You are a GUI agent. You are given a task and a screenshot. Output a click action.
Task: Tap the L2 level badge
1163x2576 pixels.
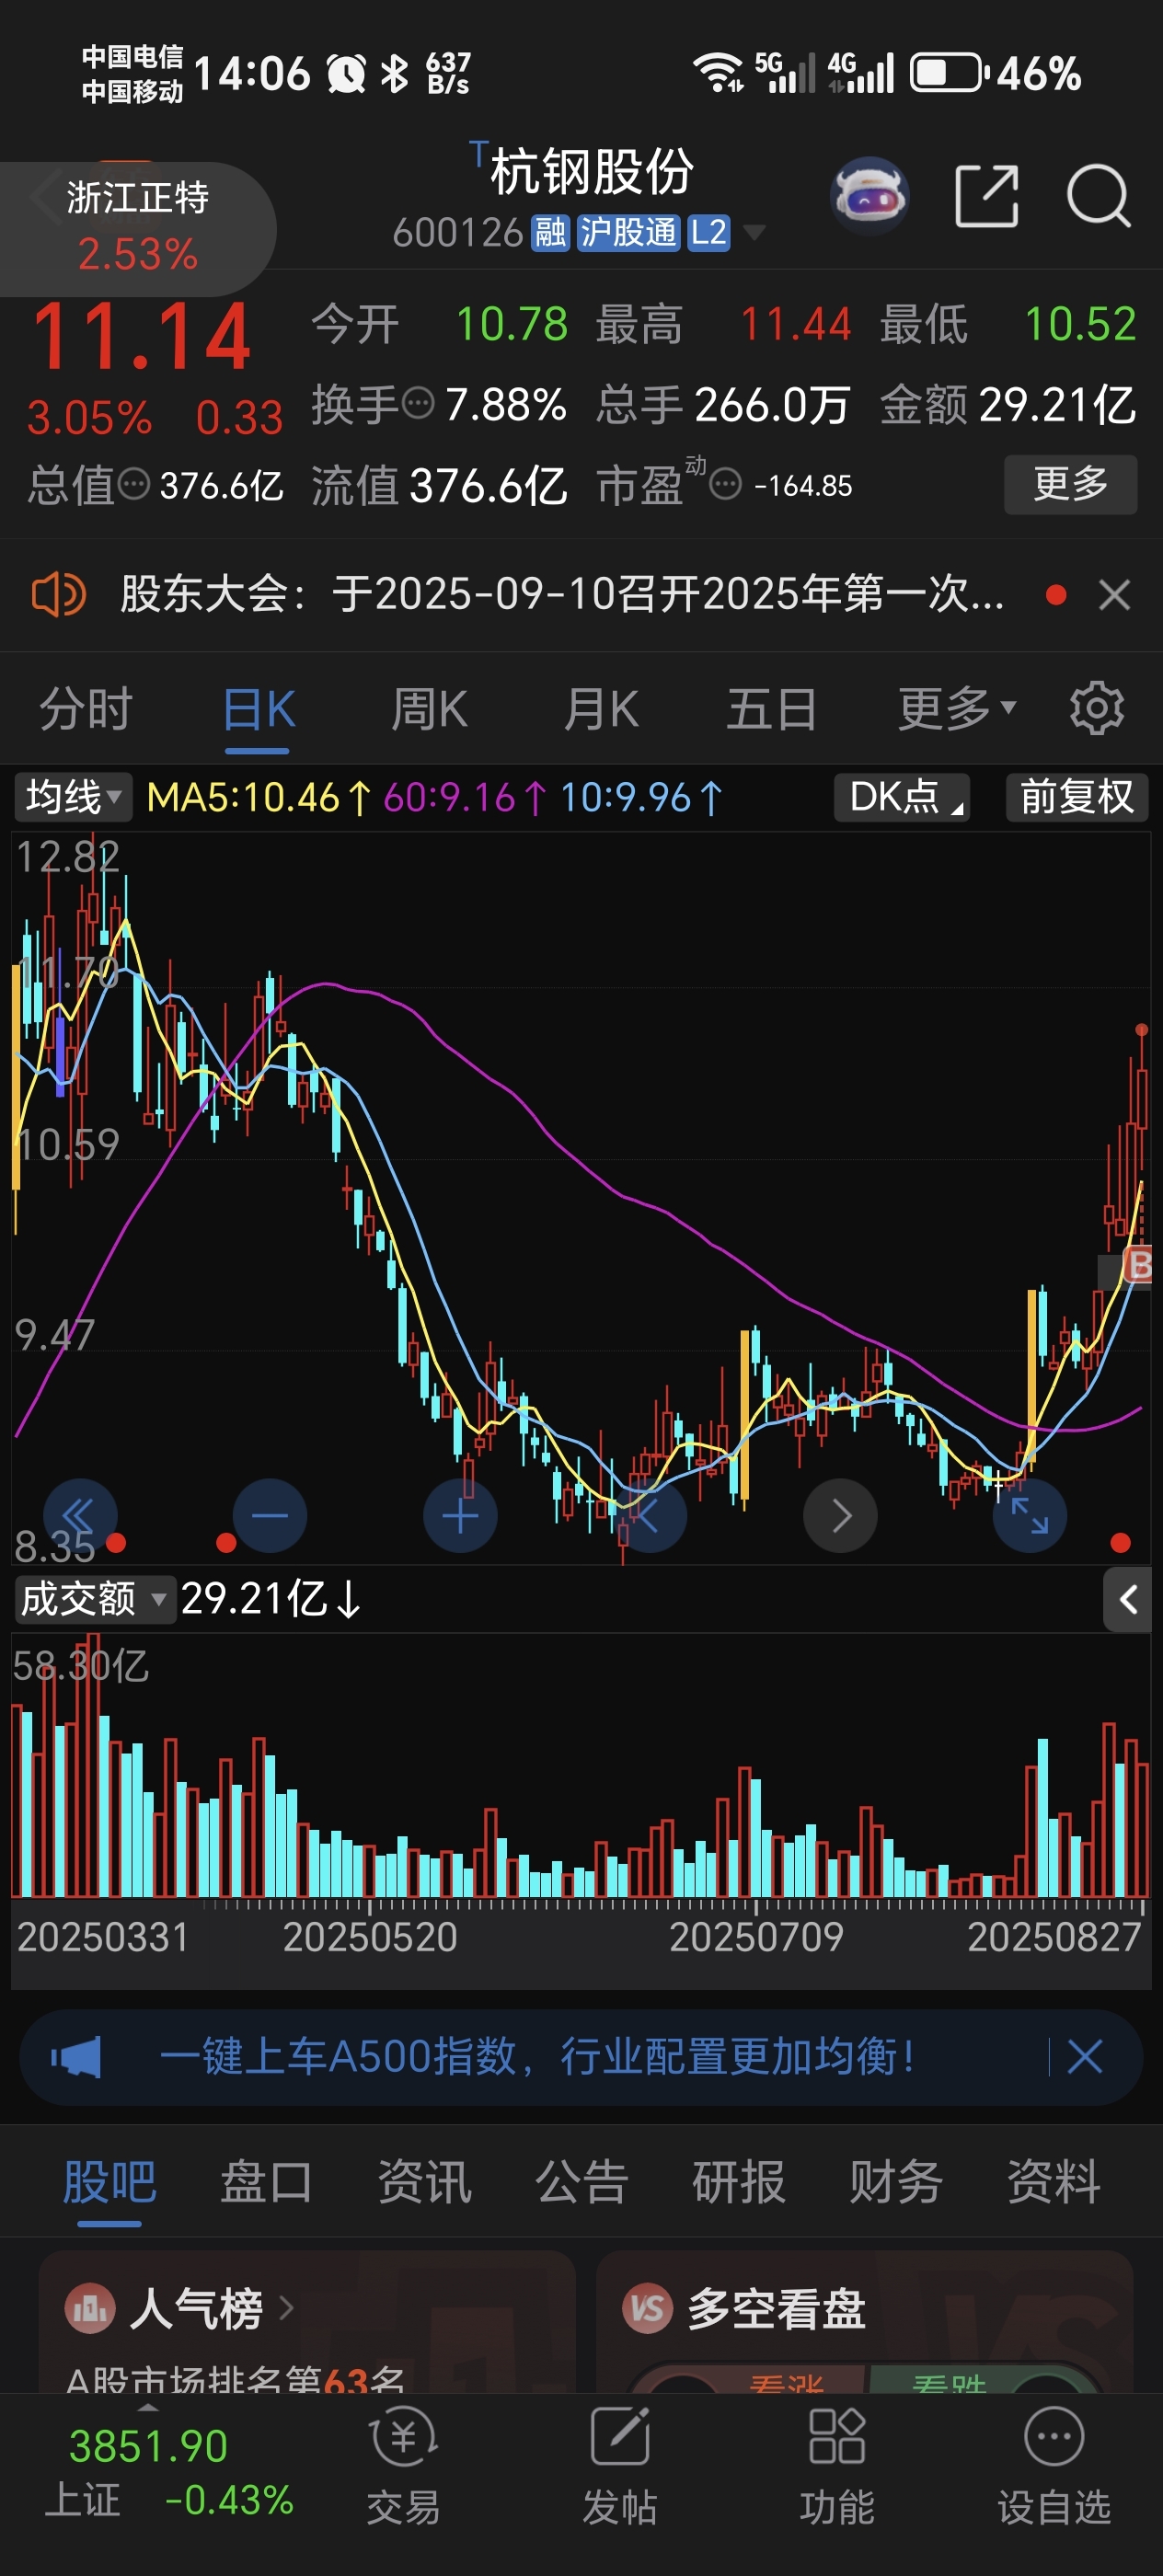pos(708,233)
